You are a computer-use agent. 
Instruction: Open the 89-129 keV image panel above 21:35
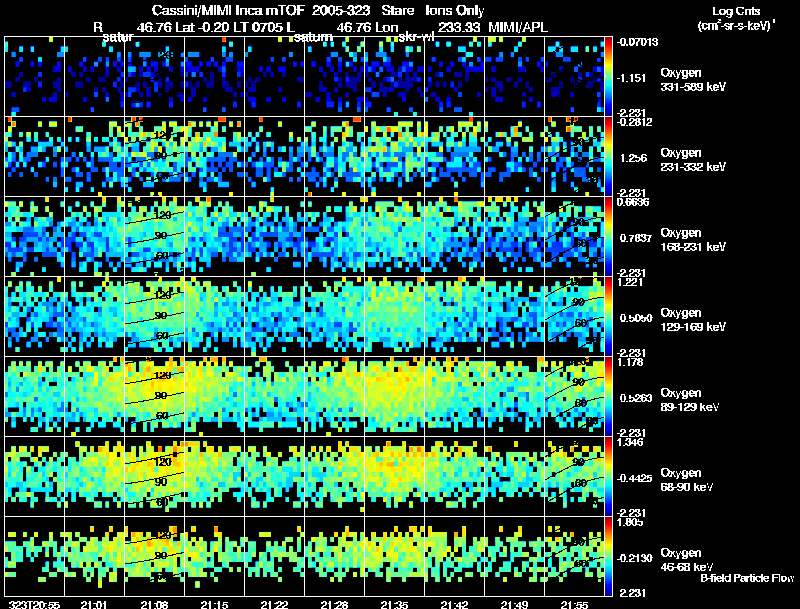coord(394,396)
